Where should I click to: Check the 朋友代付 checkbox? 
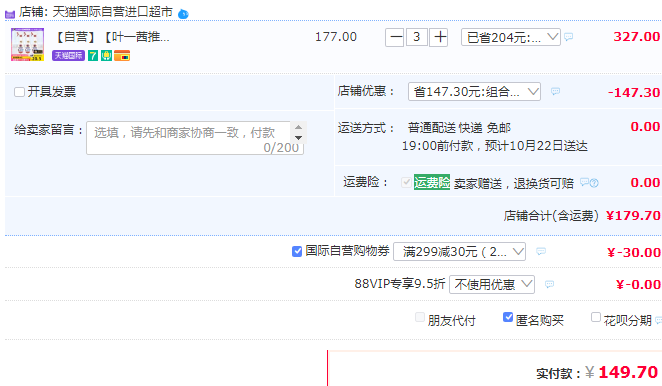click(420, 317)
